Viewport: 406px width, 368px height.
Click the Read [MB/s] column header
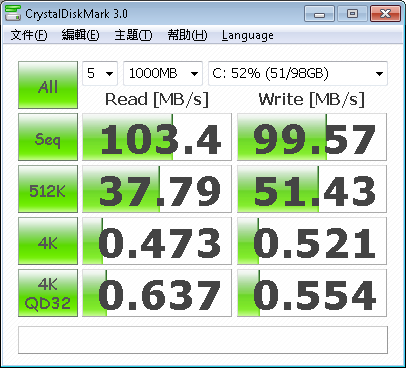pyautogui.click(x=157, y=99)
